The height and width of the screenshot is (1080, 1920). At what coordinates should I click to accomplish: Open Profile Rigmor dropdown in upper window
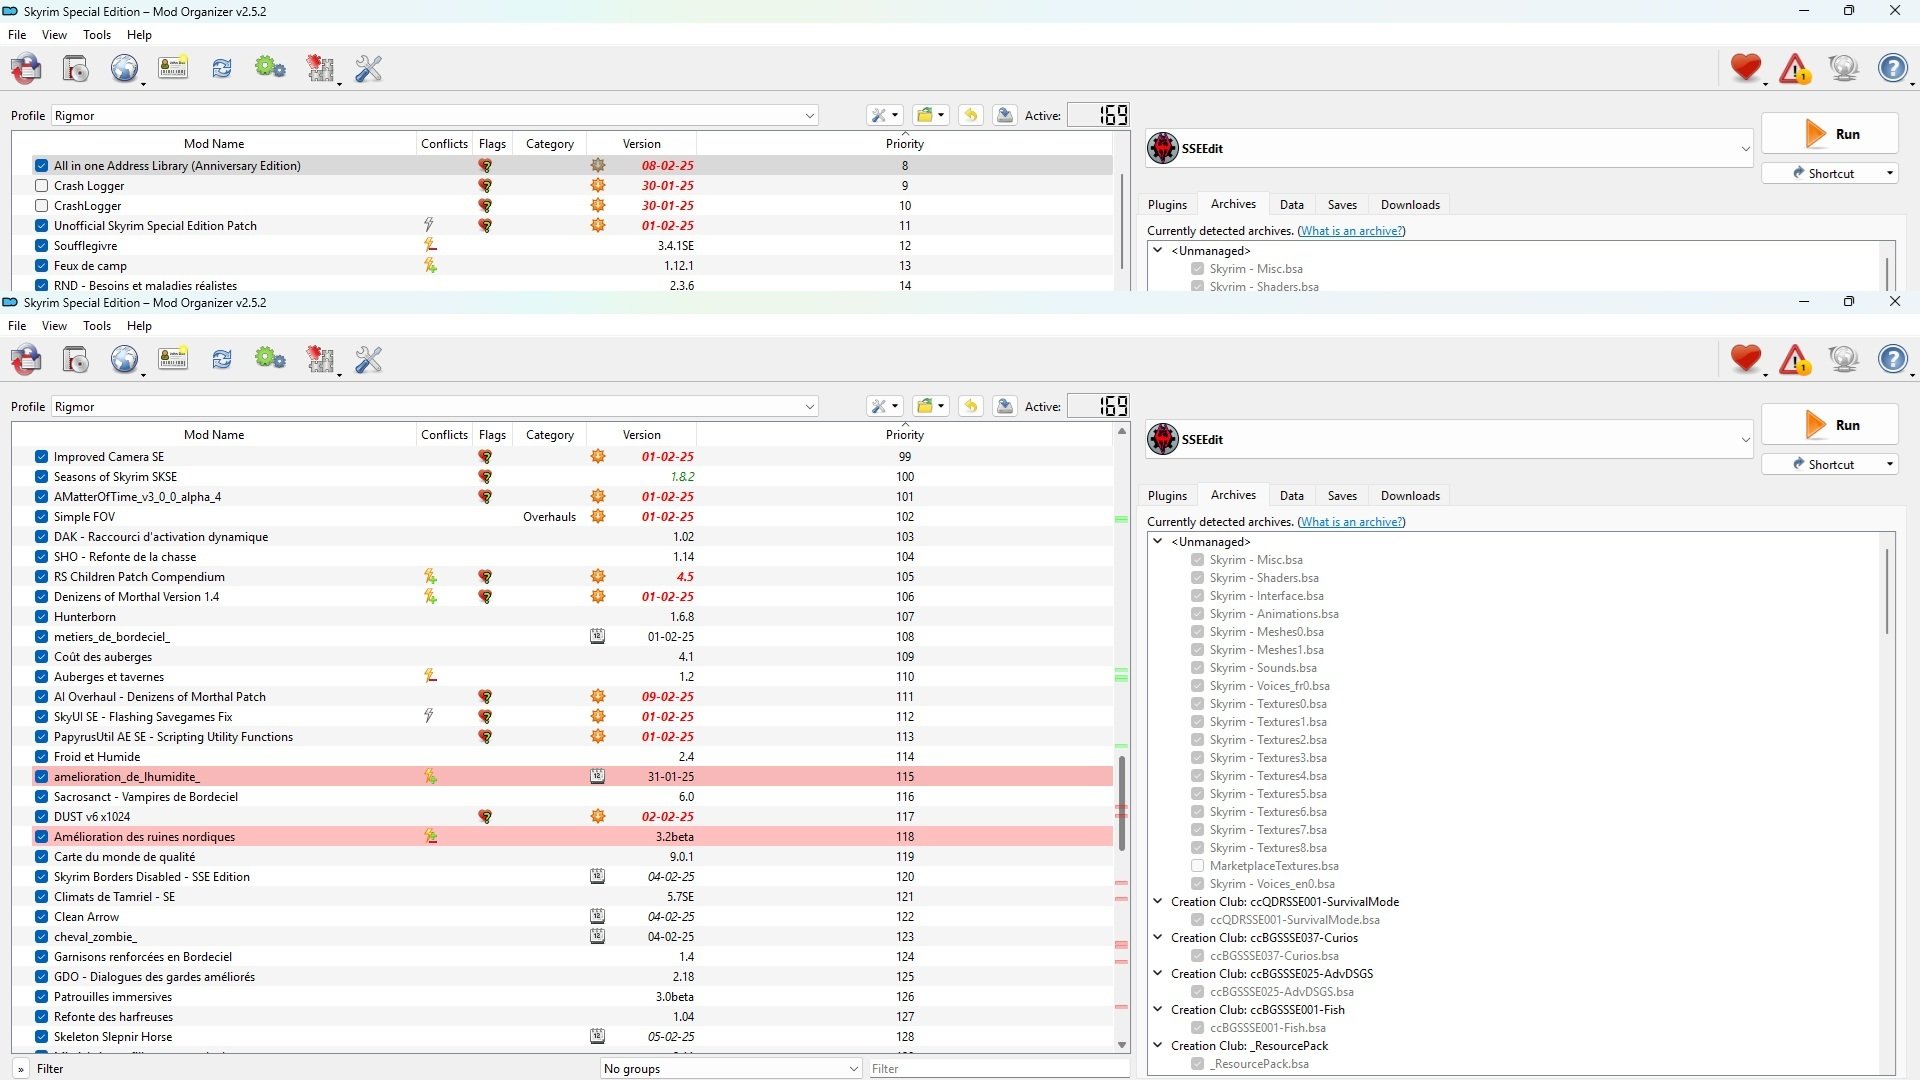click(x=435, y=115)
